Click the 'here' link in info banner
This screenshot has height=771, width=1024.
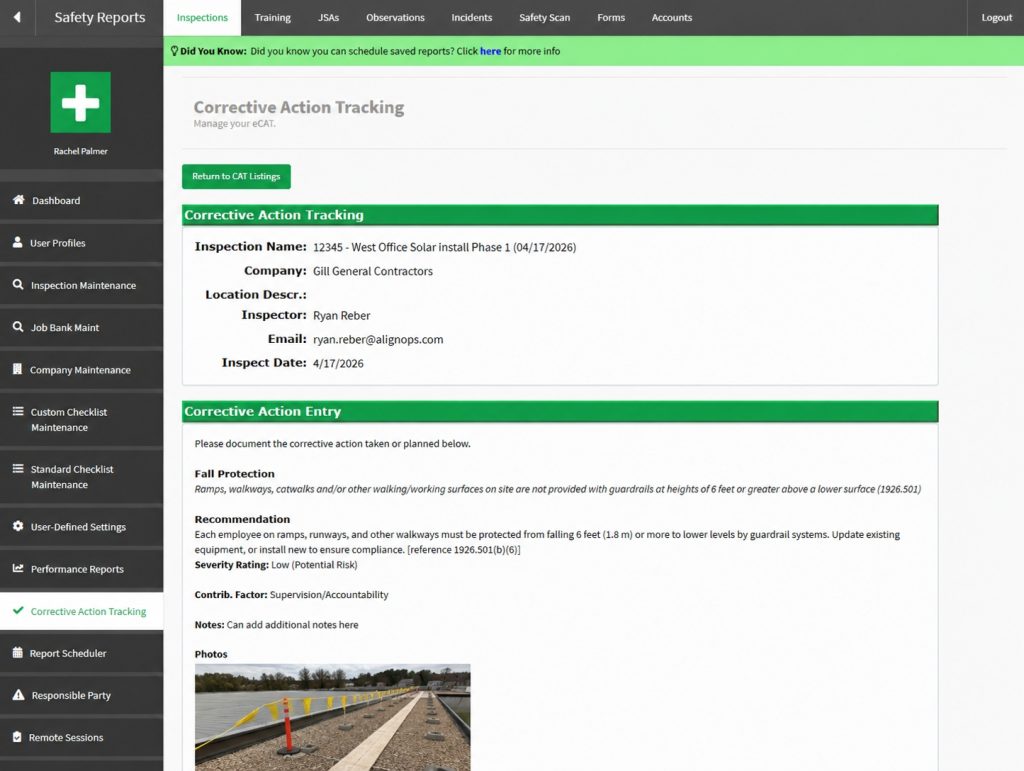pyautogui.click(x=490, y=51)
